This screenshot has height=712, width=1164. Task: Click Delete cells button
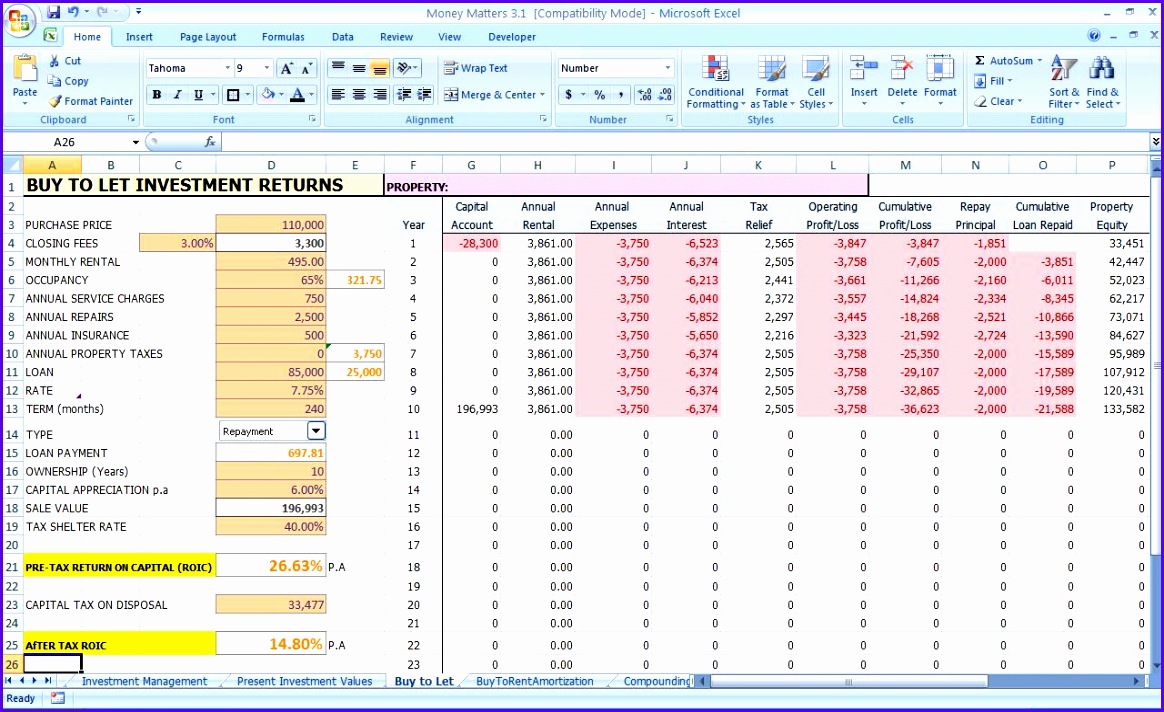click(x=902, y=80)
